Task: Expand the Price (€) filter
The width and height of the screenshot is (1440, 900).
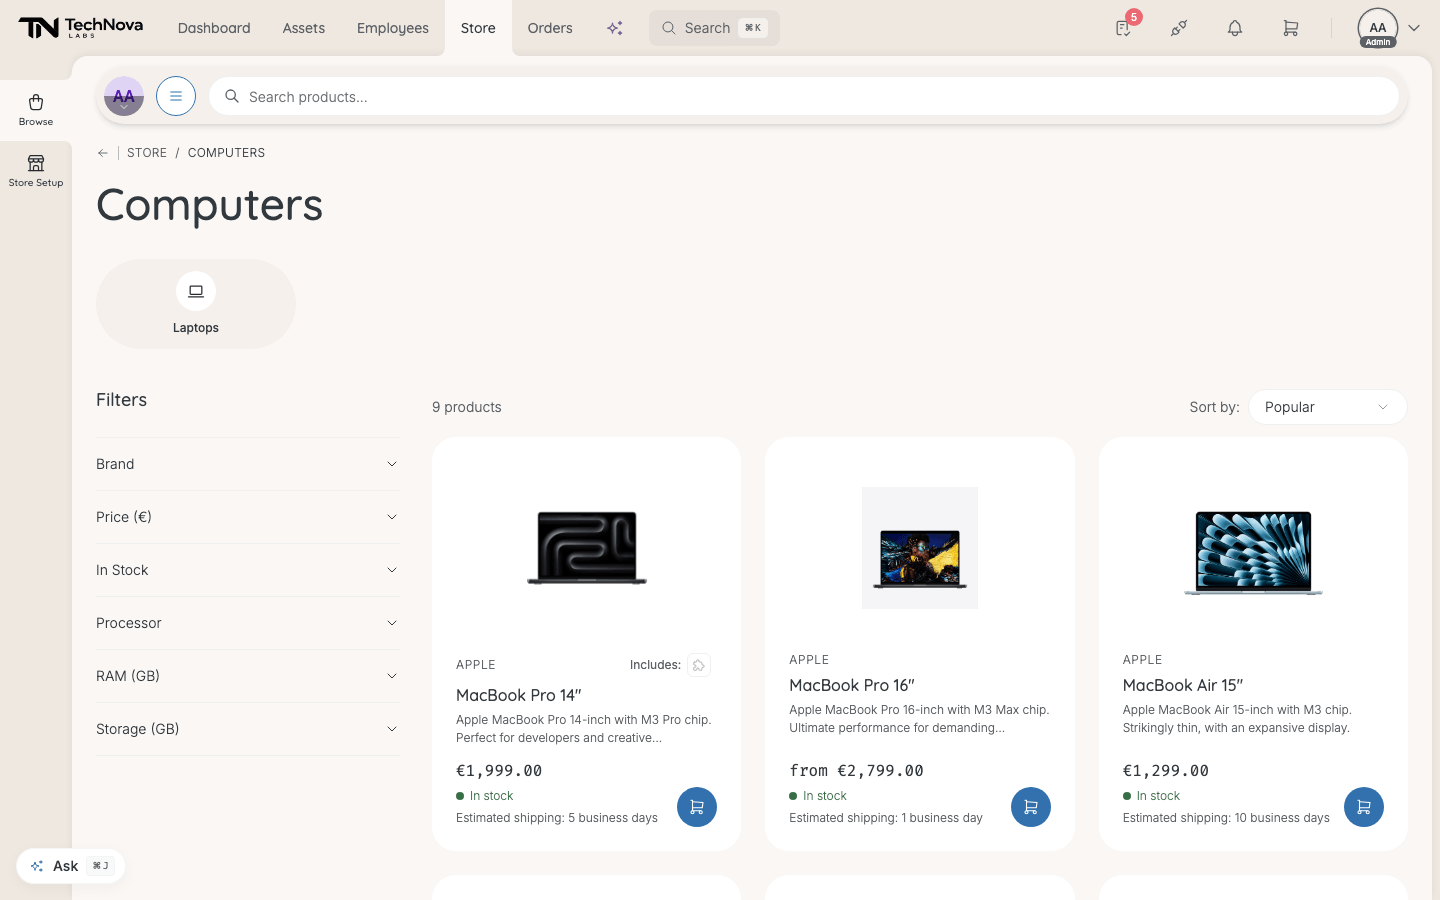Action: click(248, 517)
